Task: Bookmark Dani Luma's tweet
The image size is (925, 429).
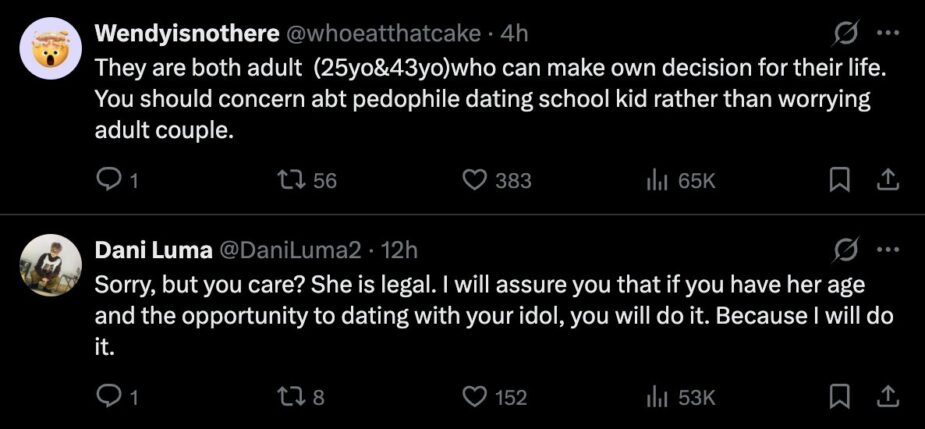Action: [x=838, y=398]
